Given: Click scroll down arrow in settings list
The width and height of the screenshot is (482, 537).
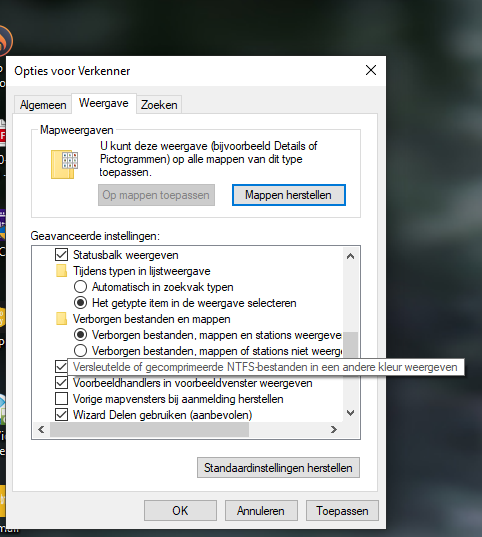Looking at the screenshot, I should coord(350,413).
